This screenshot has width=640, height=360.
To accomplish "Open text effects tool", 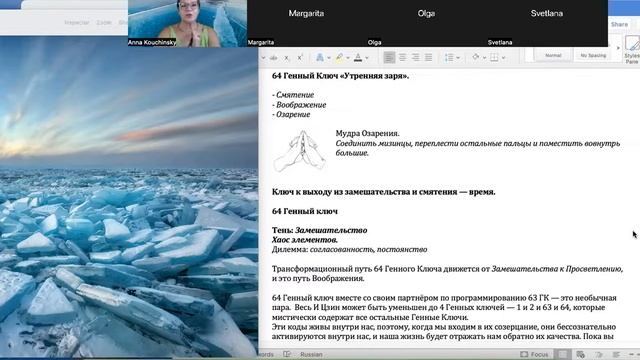I will tap(320, 58).
